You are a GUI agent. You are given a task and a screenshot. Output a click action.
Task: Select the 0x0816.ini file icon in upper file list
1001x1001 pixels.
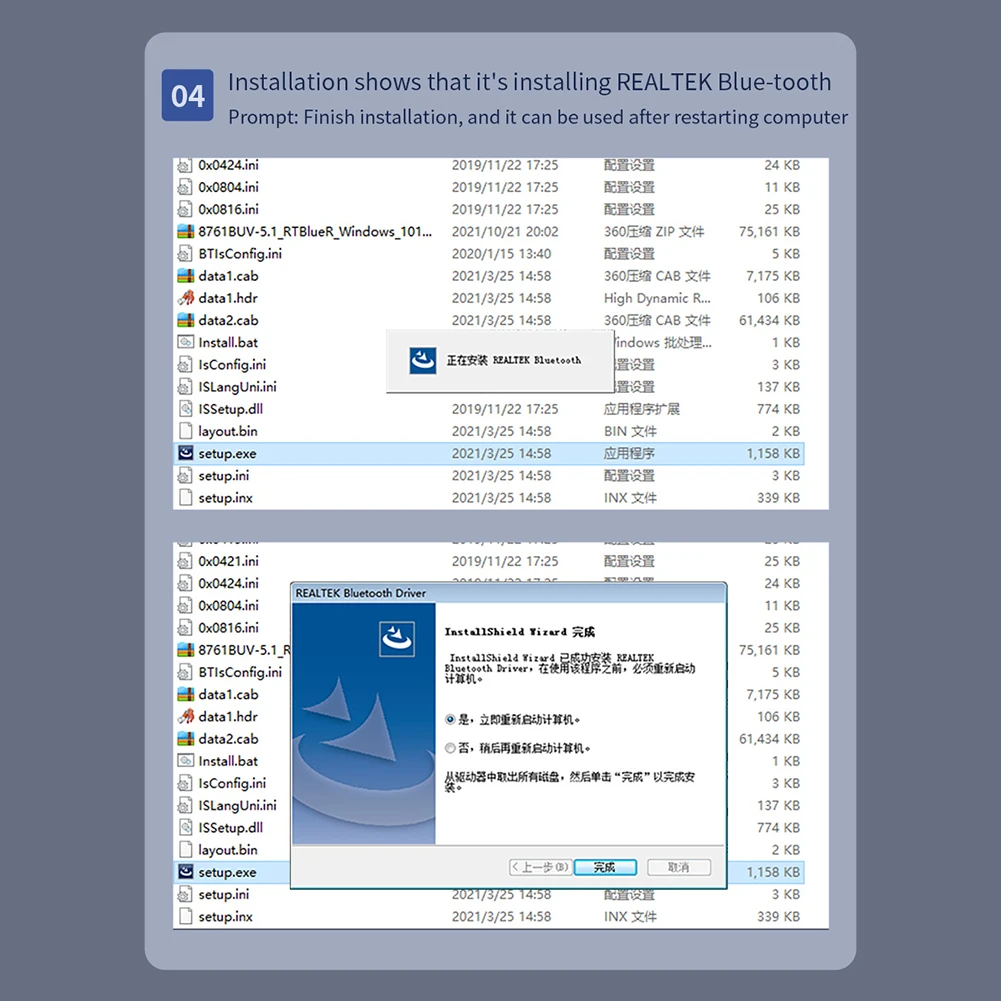pos(185,209)
